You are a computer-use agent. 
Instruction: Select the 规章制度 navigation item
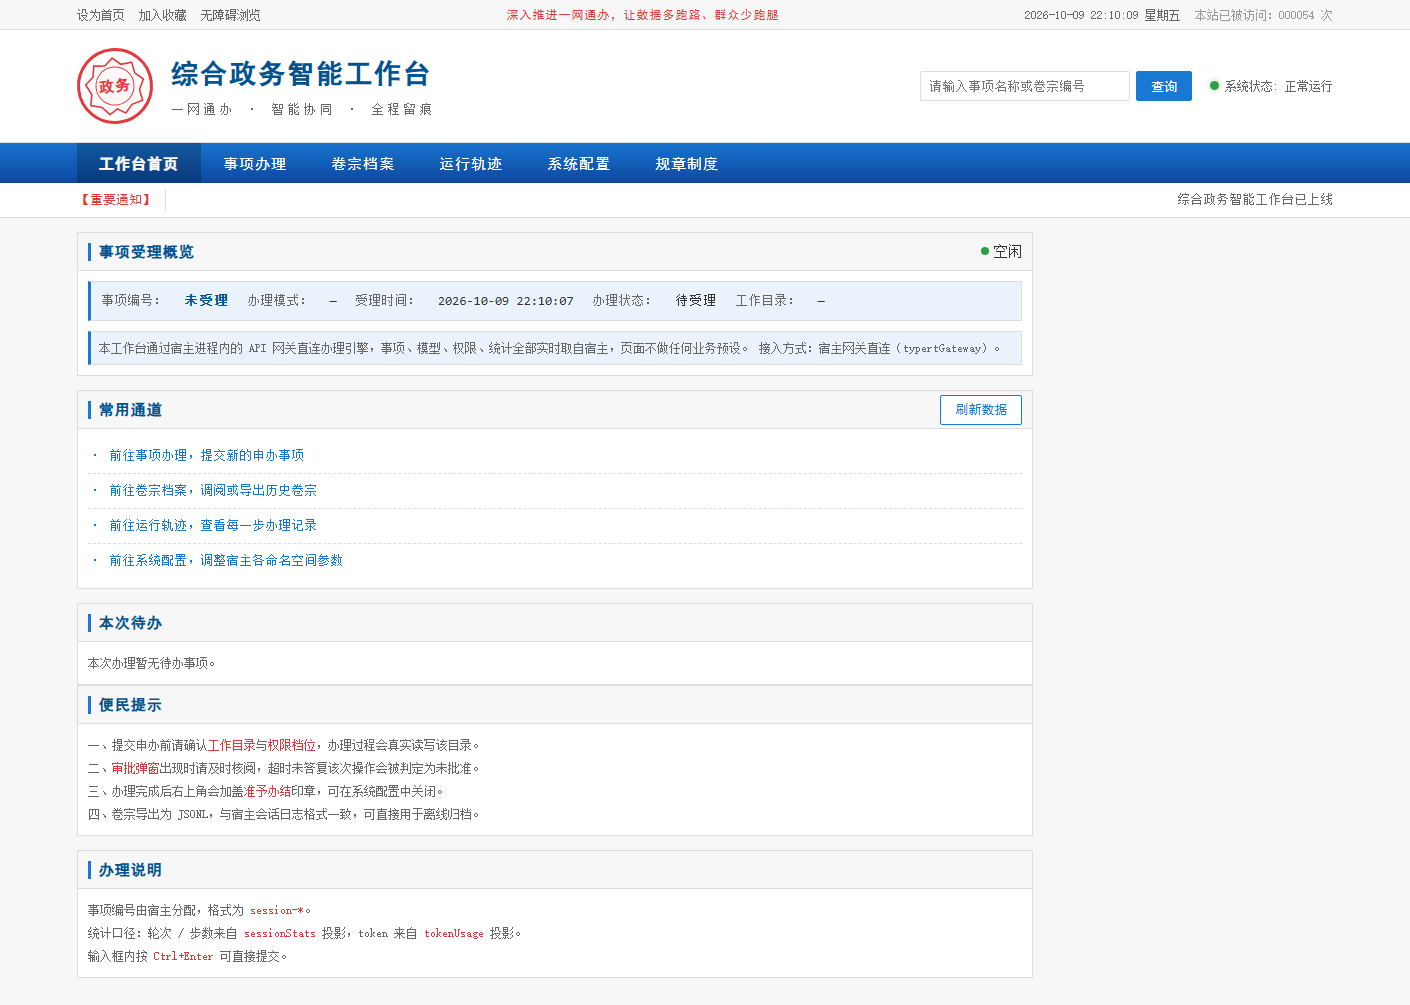(x=687, y=163)
